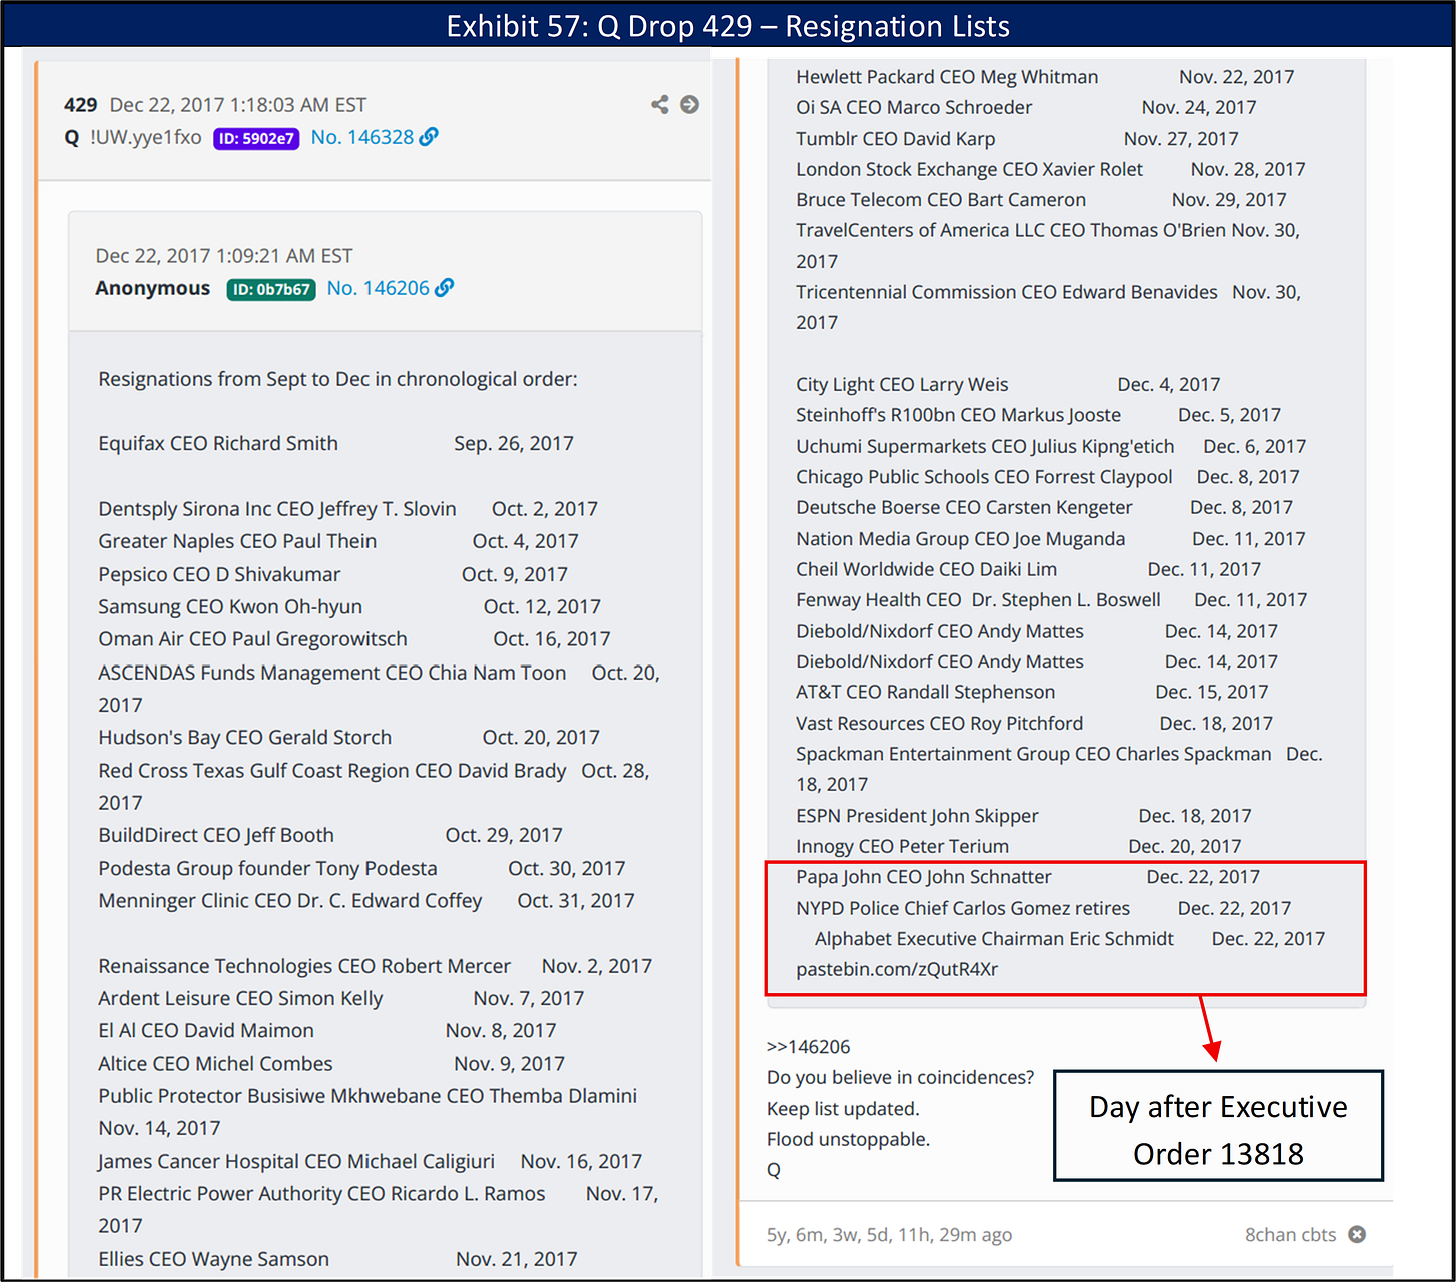Click the timestamp Dec 22, 2017 1:09:21 AM EST
Screen dimensions: 1456x1282
[x=224, y=256]
